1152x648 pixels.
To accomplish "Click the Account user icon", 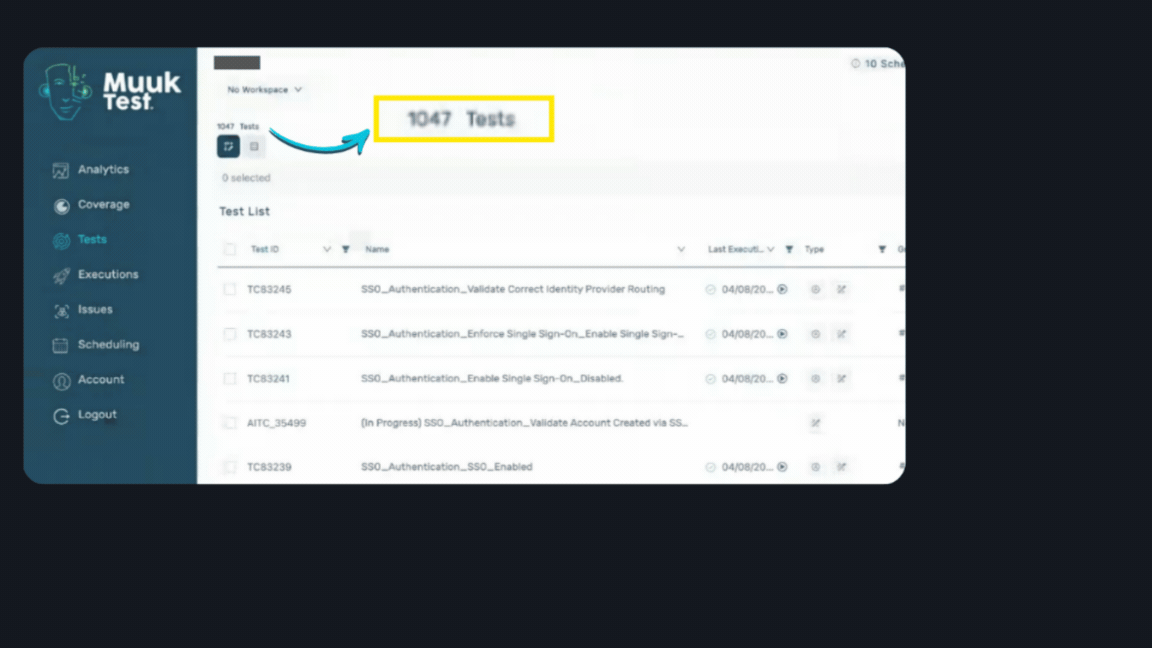I will (61, 381).
